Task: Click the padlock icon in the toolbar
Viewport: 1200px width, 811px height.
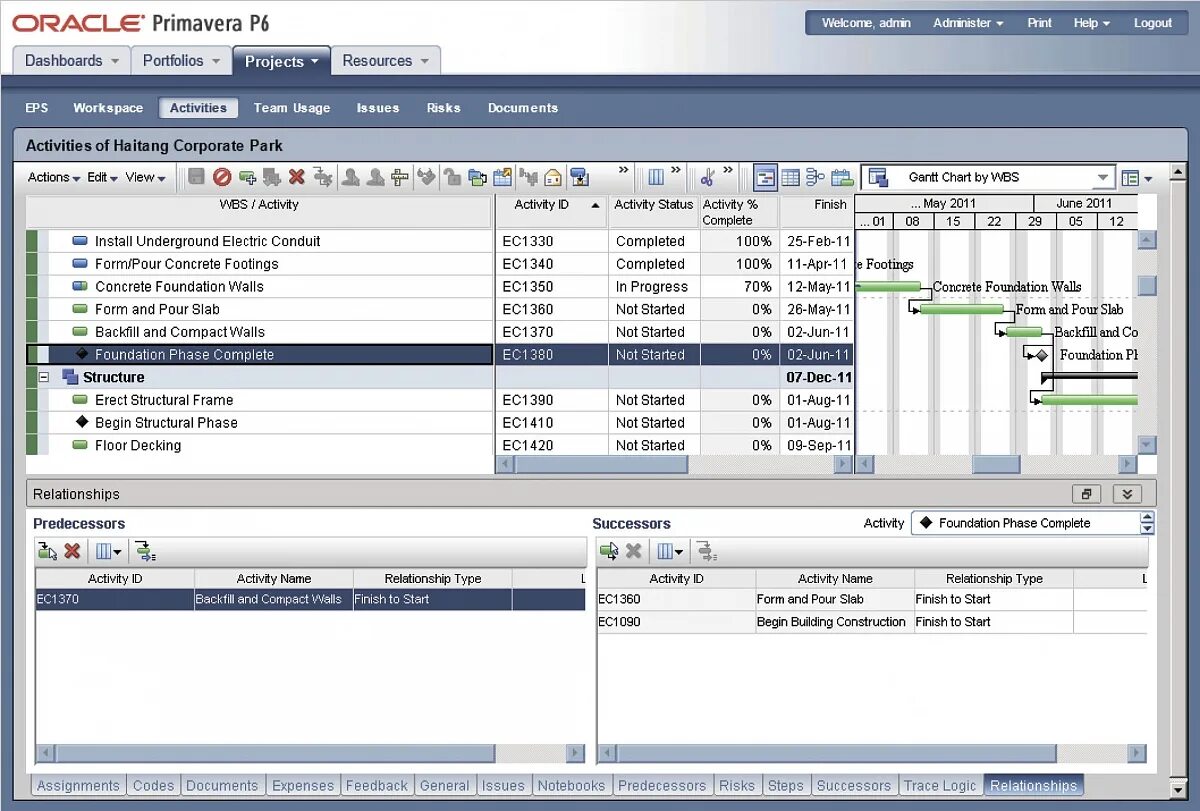Action: click(x=453, y=177)
